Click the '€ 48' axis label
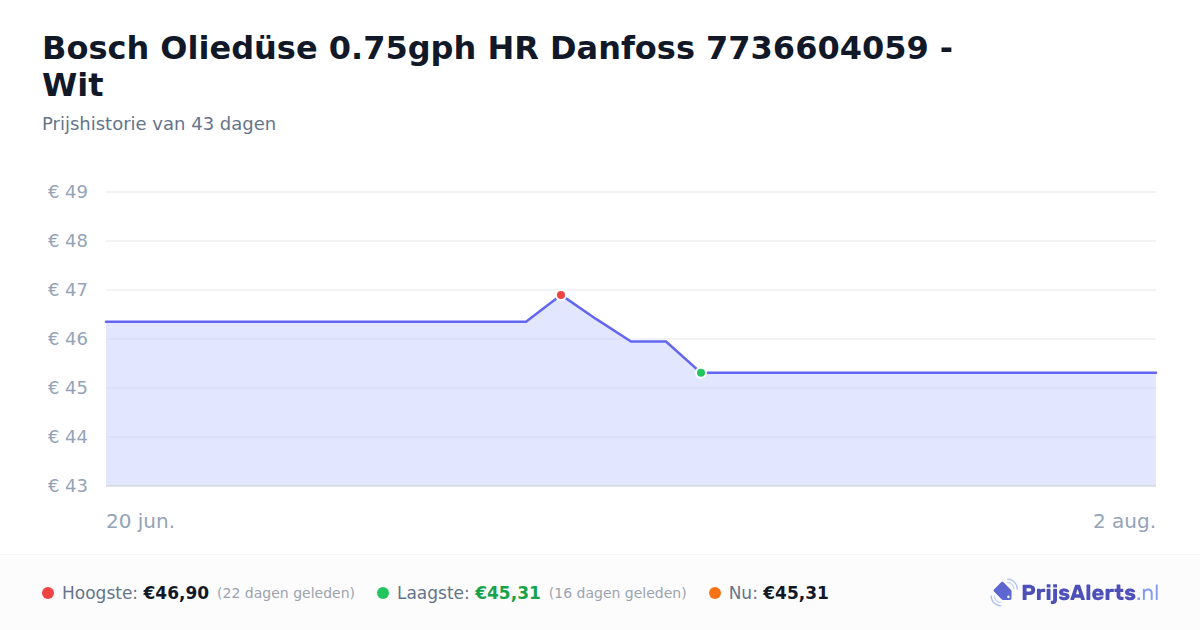 pyautogui.click(x=68, y=241)
